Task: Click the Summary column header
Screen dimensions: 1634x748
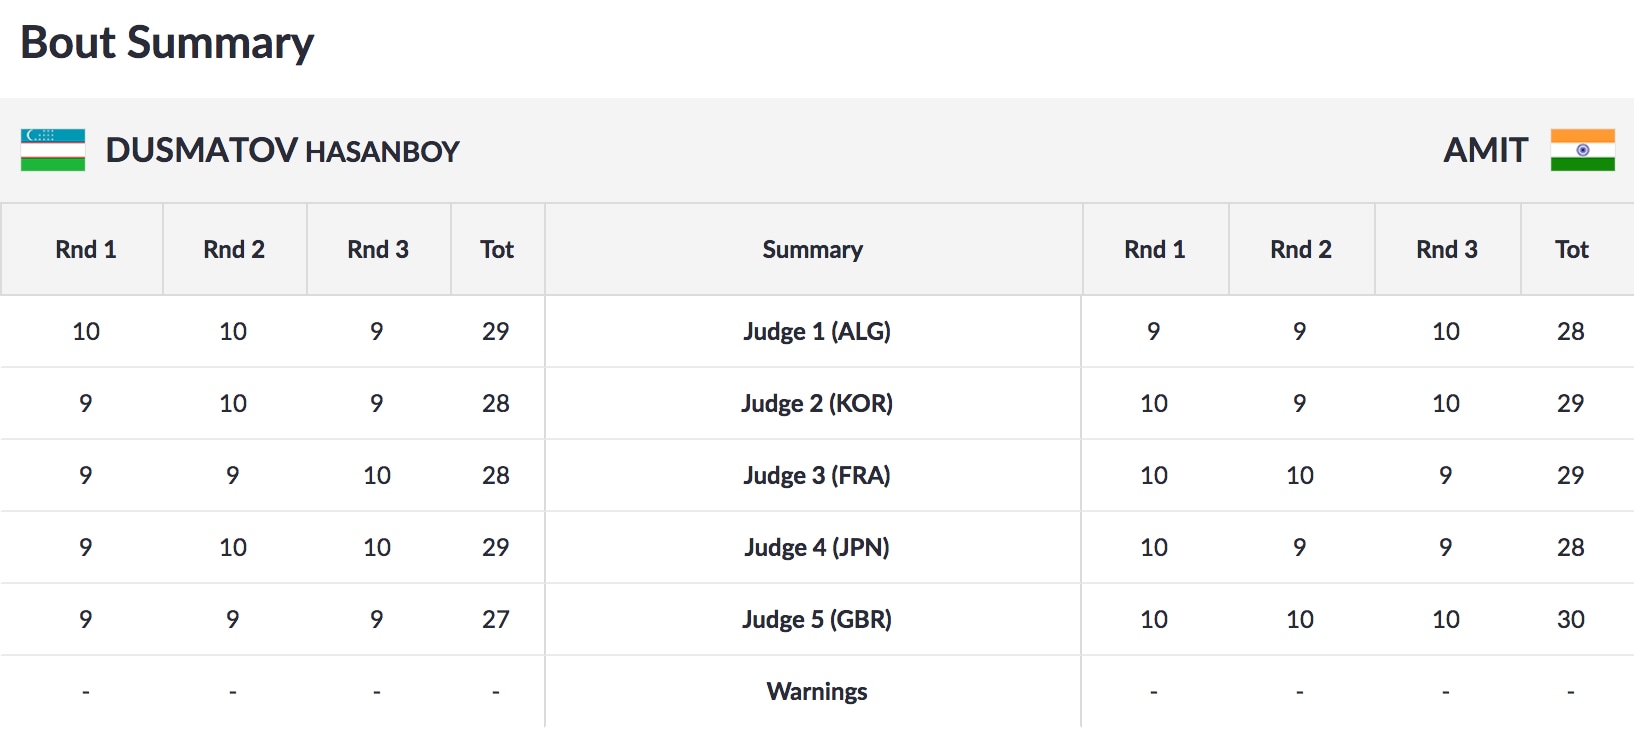Action: coord(812,250)
